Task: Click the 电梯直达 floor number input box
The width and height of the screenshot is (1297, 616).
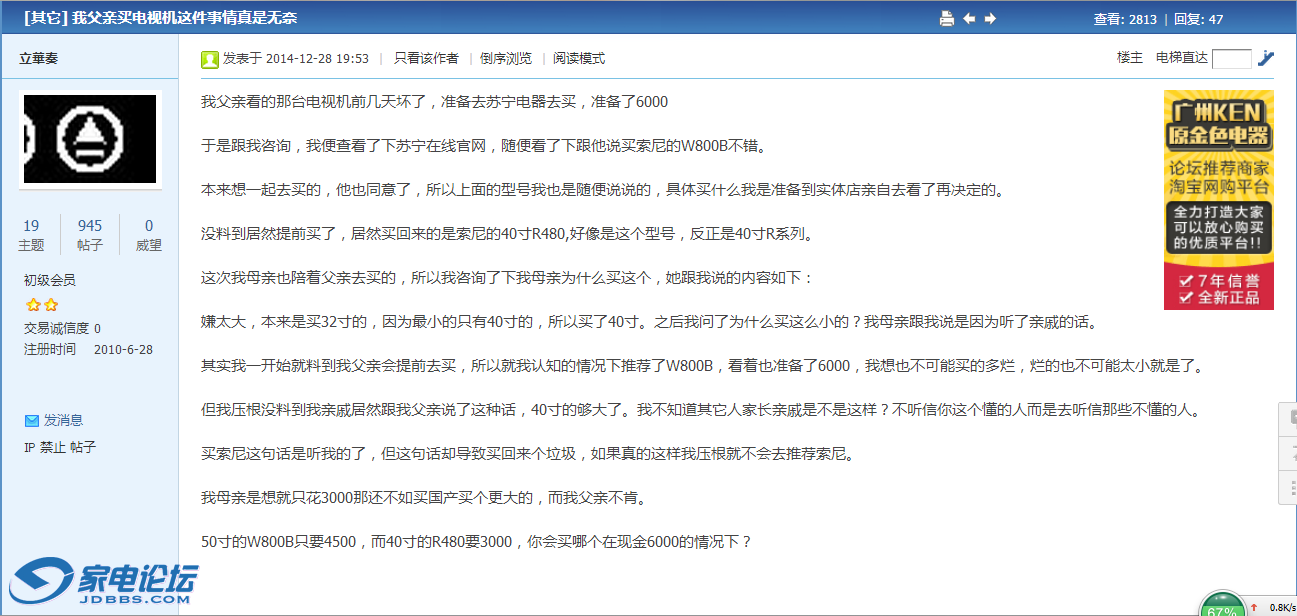Action: (x=1231, y=59)
